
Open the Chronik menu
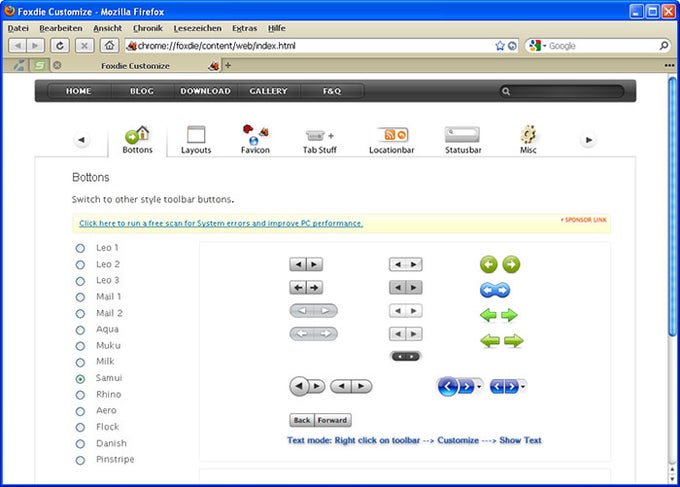pos(148,28)
